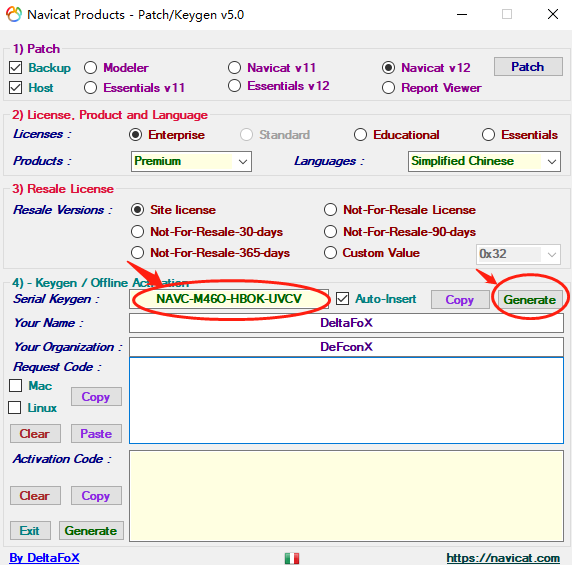Select Essentials v11 radio option

click(x=90, y=88)
